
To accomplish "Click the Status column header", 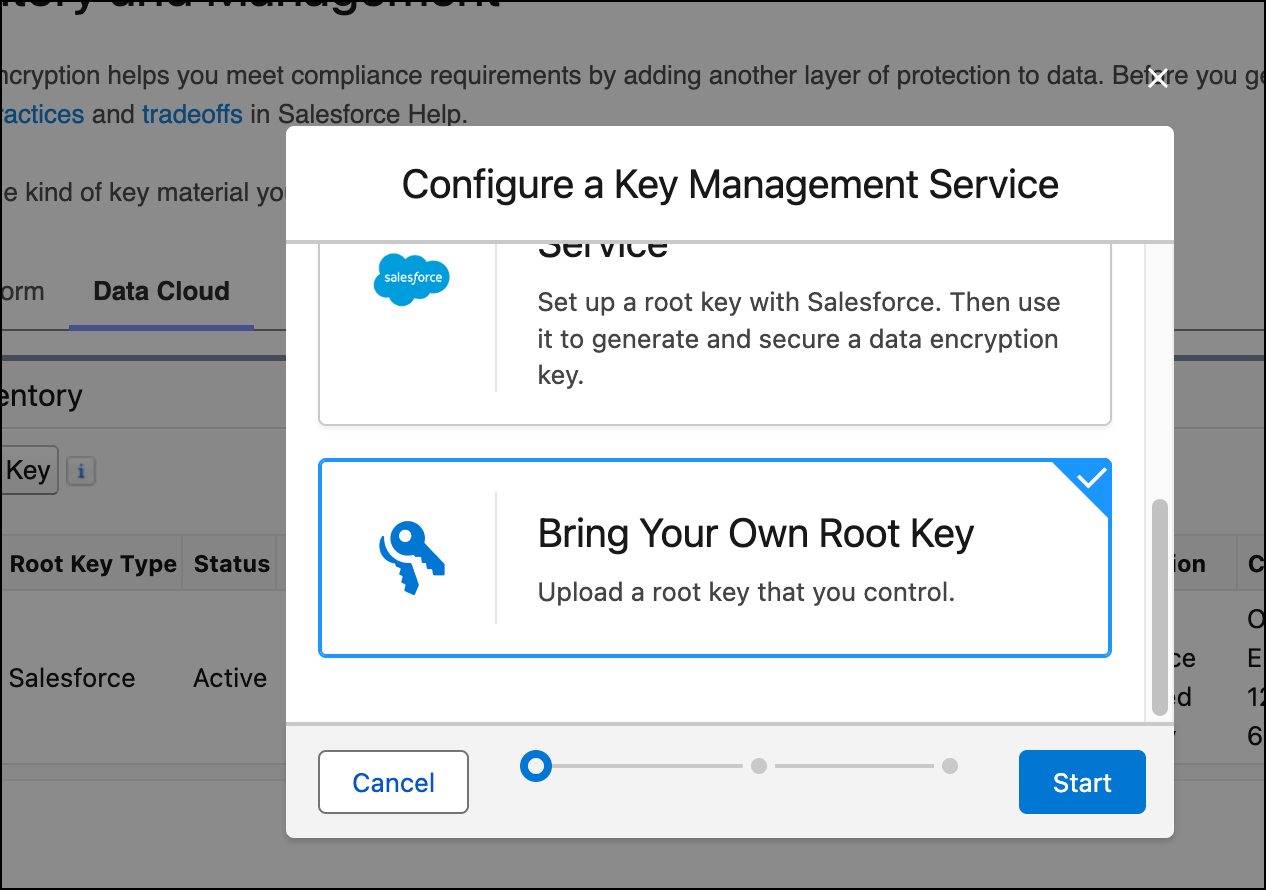I will [231, 564].
